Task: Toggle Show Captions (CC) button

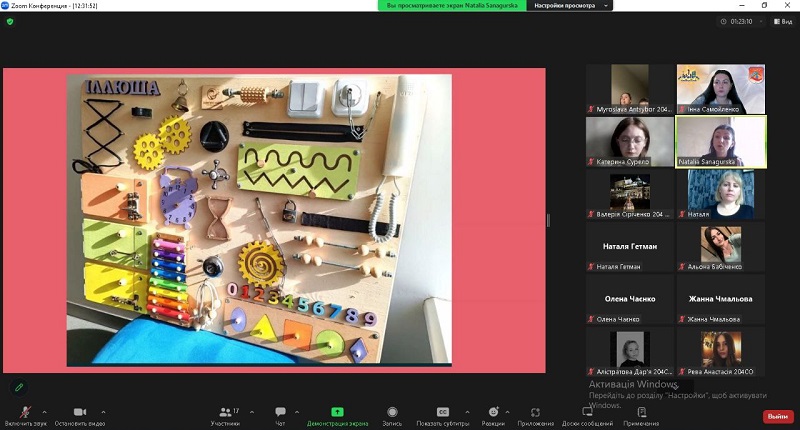Action: click(x=443, y=414)
